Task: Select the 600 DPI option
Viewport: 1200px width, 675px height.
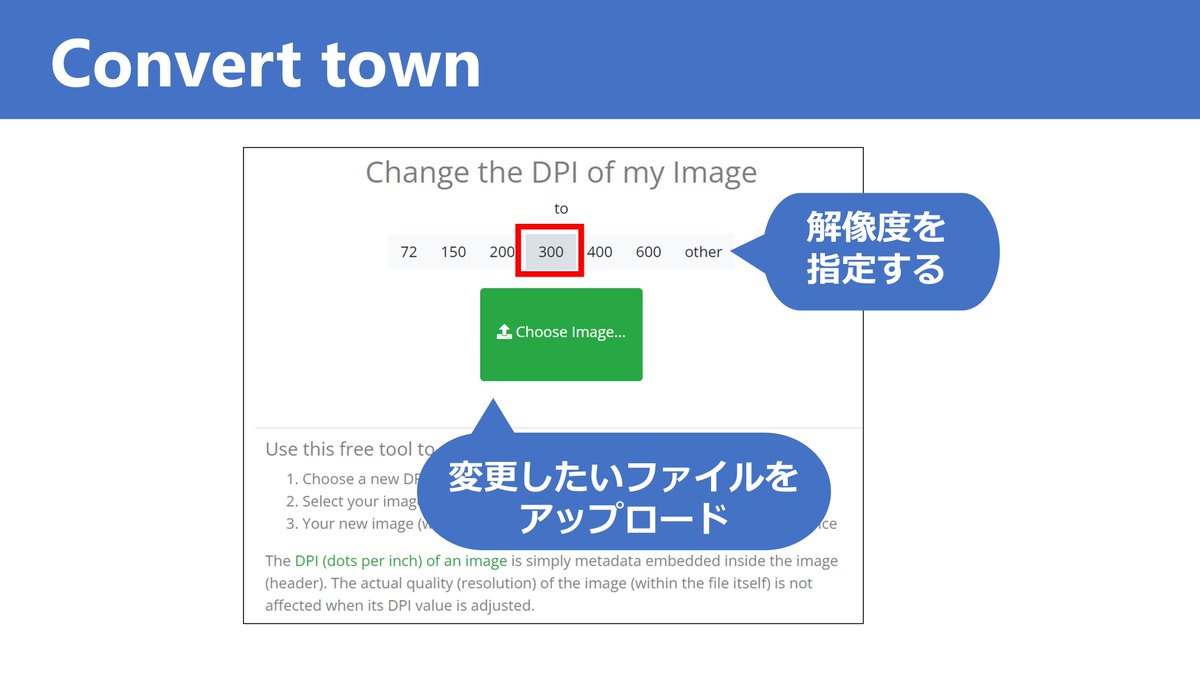Action: point(648,252)
